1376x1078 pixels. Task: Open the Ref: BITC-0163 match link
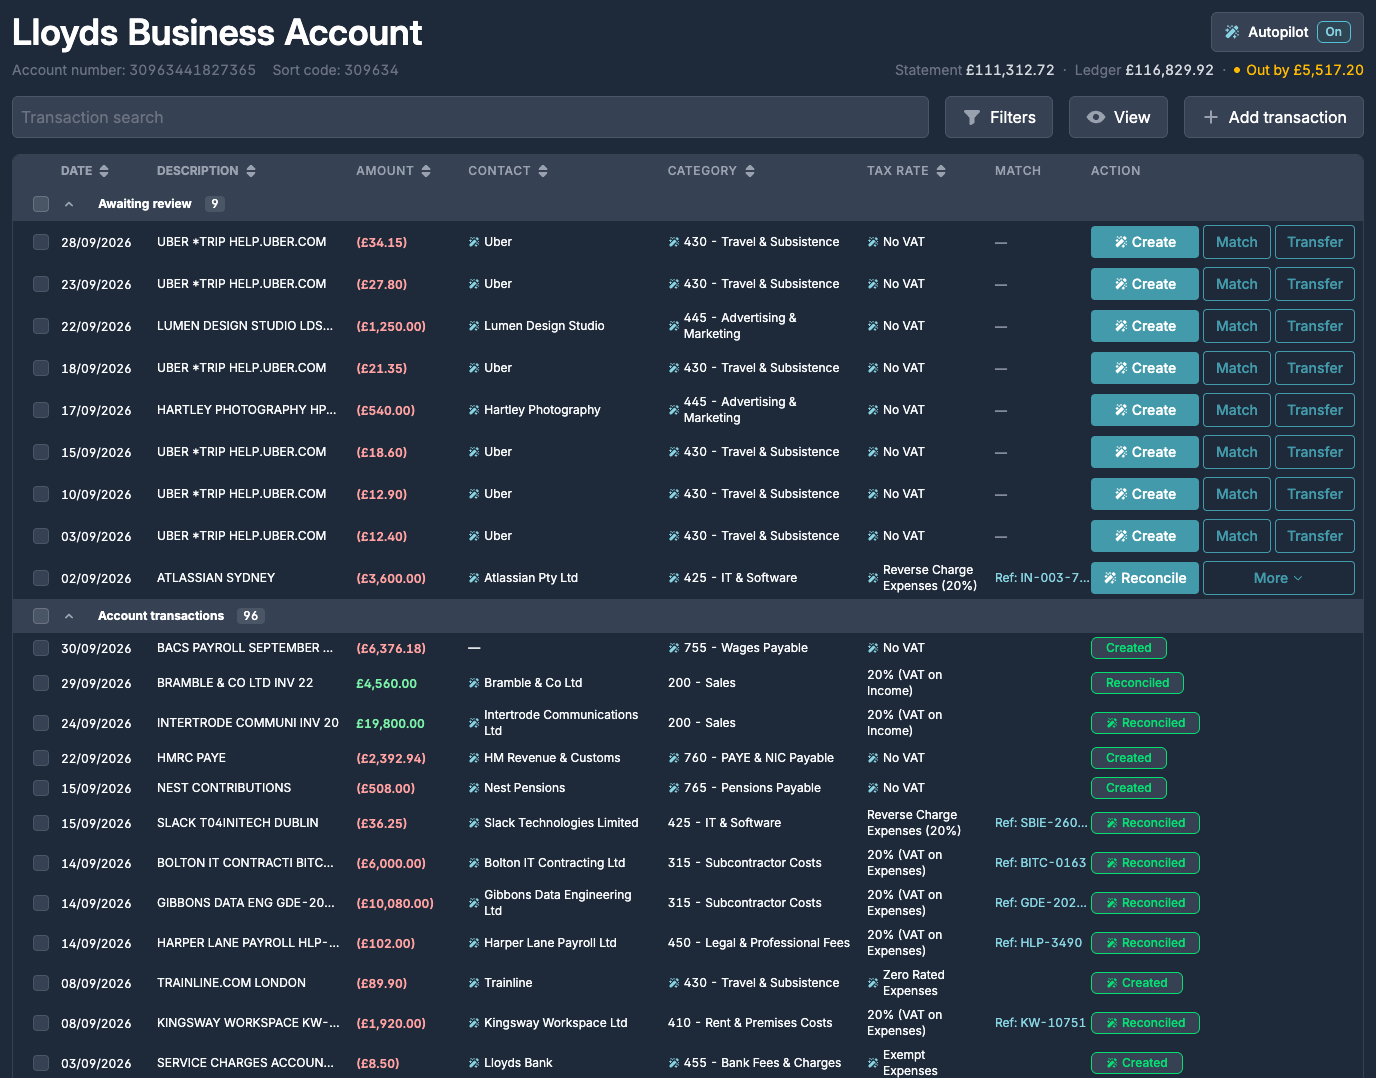(x=1040, y=863)
